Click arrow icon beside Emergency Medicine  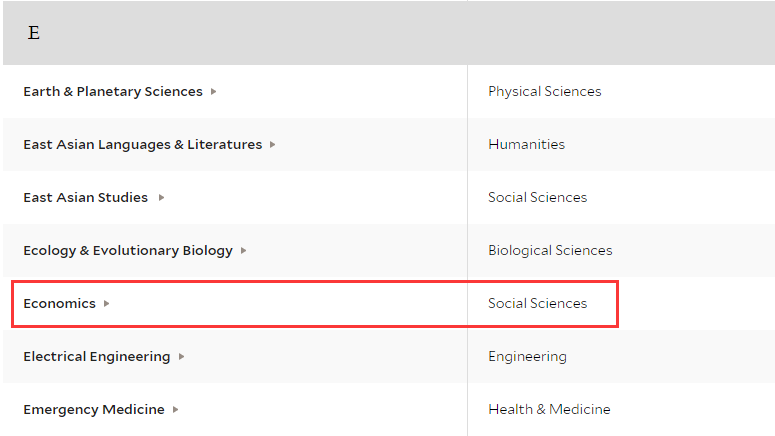175,409
